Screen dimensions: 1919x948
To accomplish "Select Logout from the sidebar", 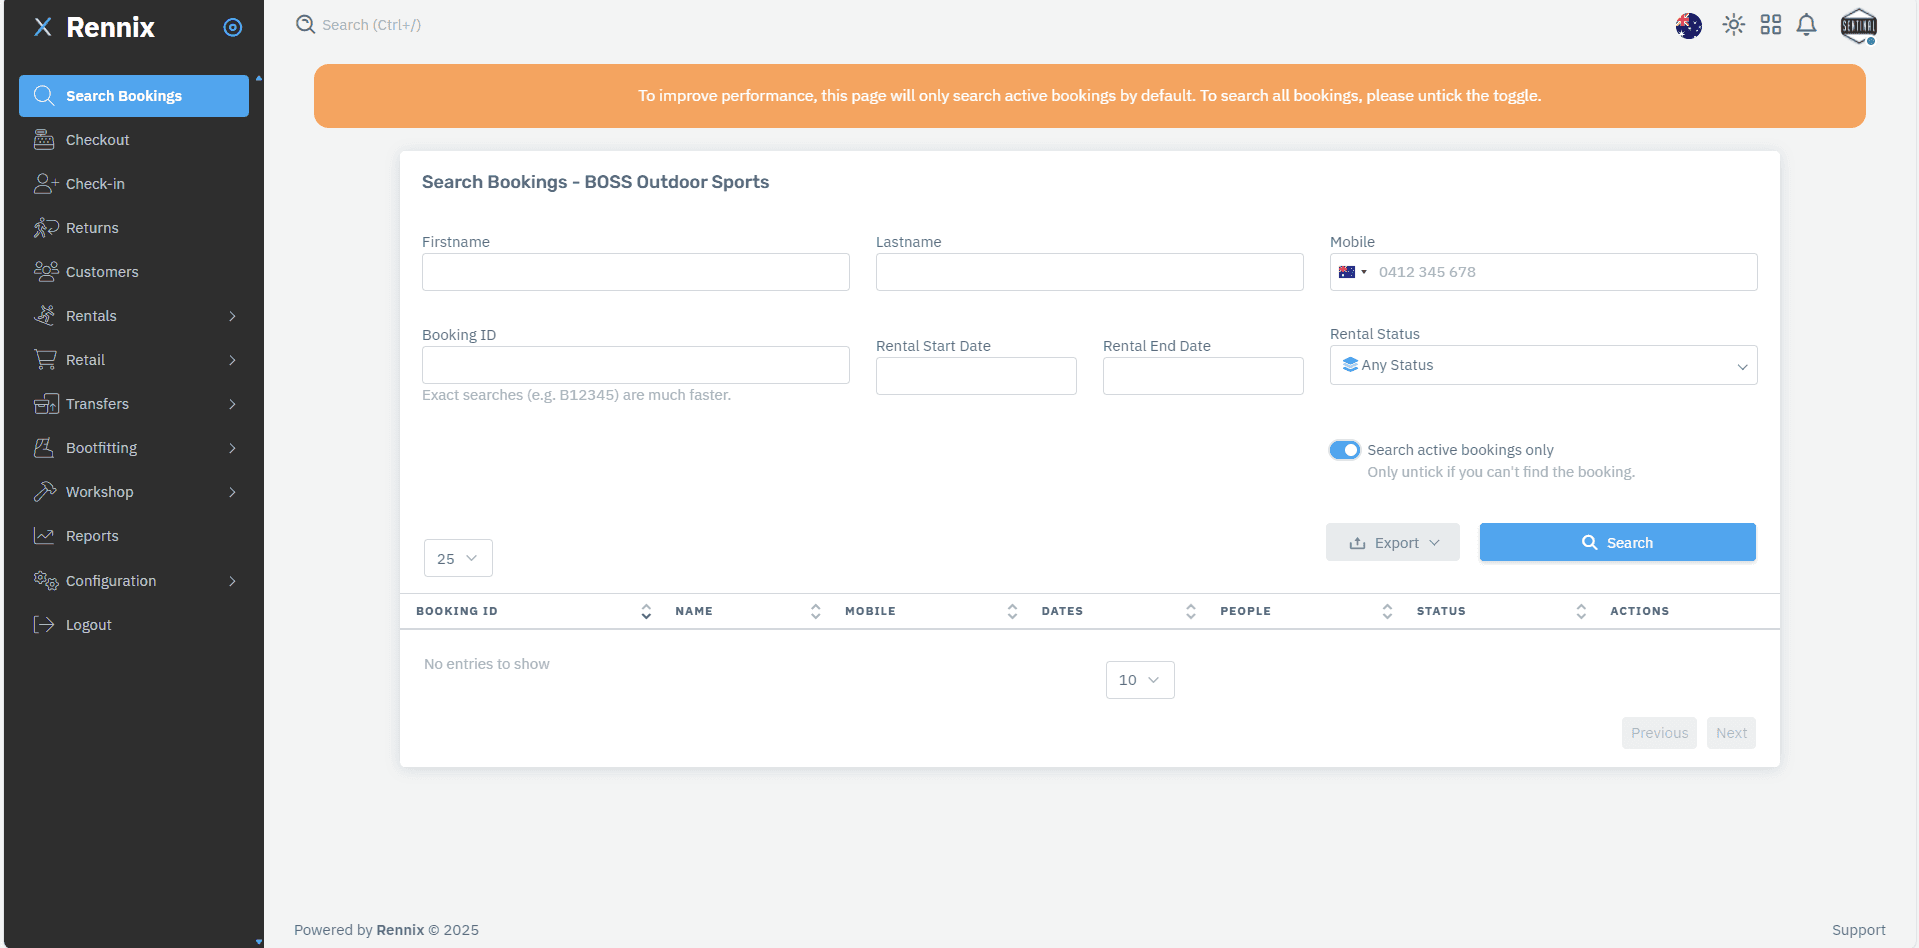I will click(x=134, y=625).
